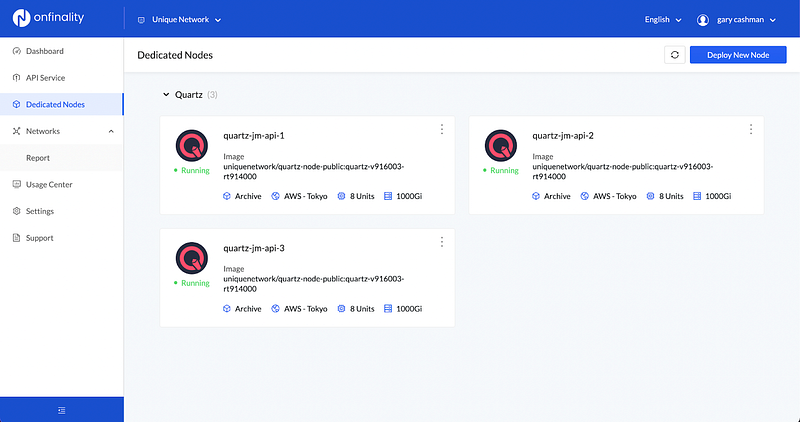The width and height of the screenshot is (800, 422).
Task: Click the Quartz group title
Action: click(189, 95)
